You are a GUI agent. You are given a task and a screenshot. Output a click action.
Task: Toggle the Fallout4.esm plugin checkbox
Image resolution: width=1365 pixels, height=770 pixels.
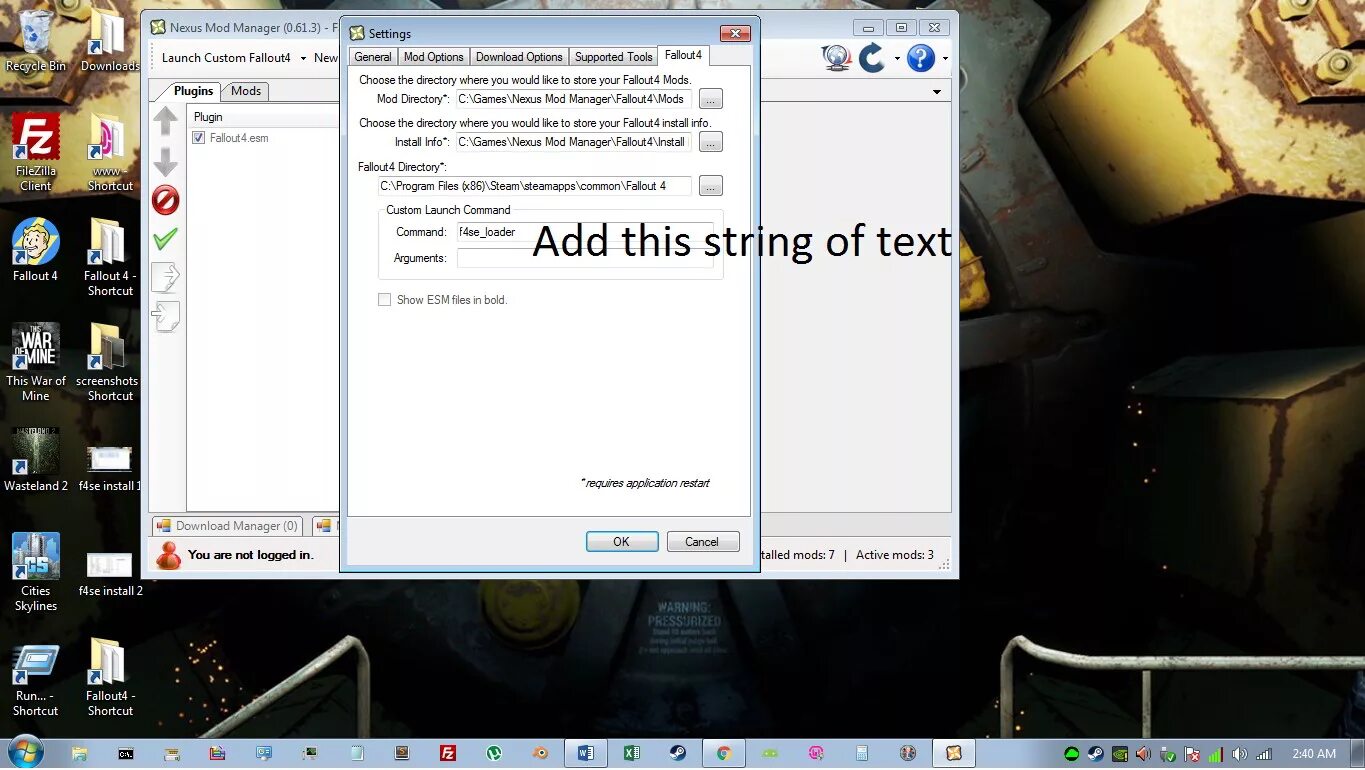[199, 138]
